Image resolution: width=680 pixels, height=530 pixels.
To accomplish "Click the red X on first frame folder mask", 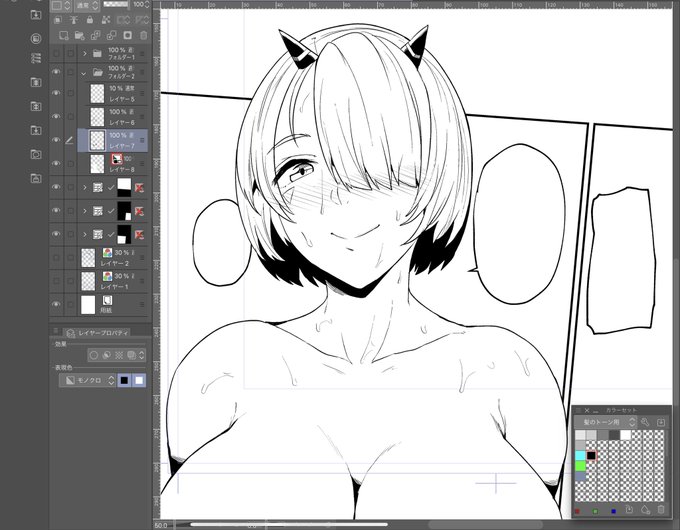I will click(139, 188).
